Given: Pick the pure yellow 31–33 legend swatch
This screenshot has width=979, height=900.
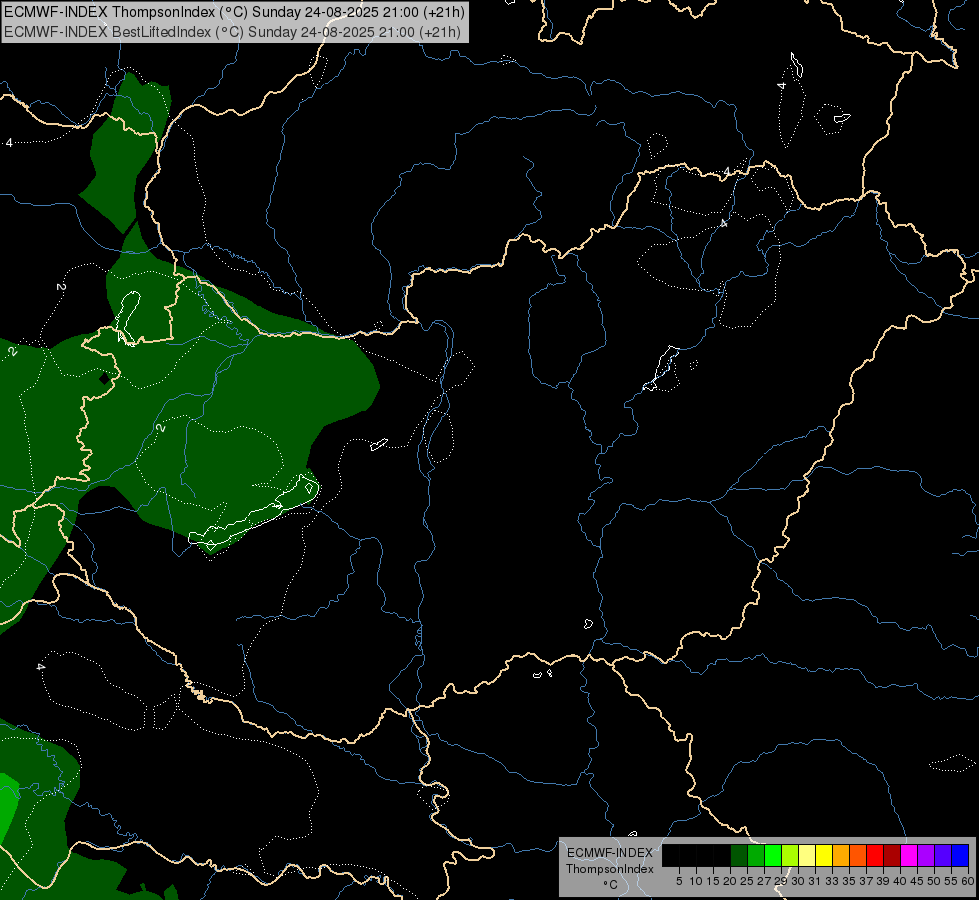Looking at the screenshot, I should click(x=824, y=856).
